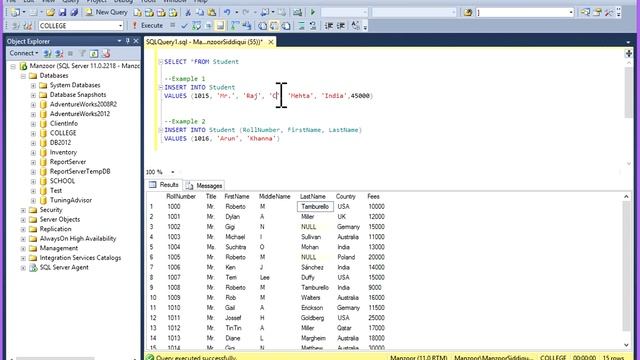Open the Results tab
The image size is (640, 360).
click(164, 185)
